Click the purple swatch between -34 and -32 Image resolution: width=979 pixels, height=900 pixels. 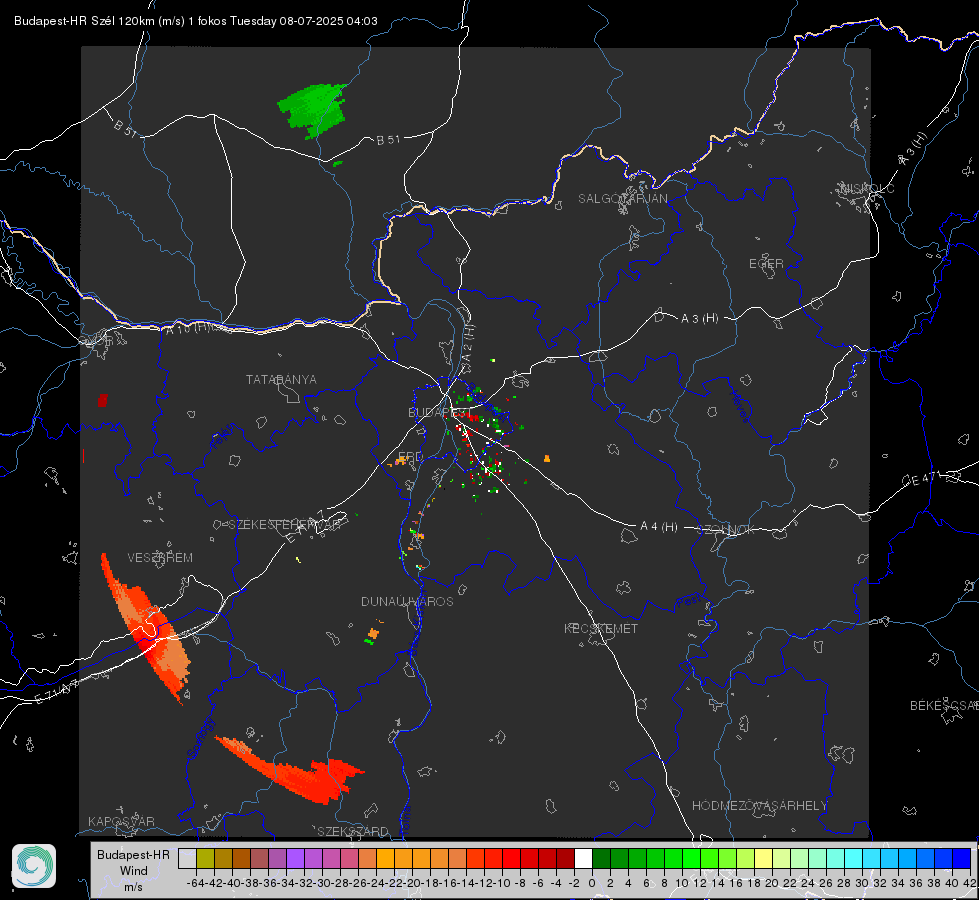coord(295,858)
